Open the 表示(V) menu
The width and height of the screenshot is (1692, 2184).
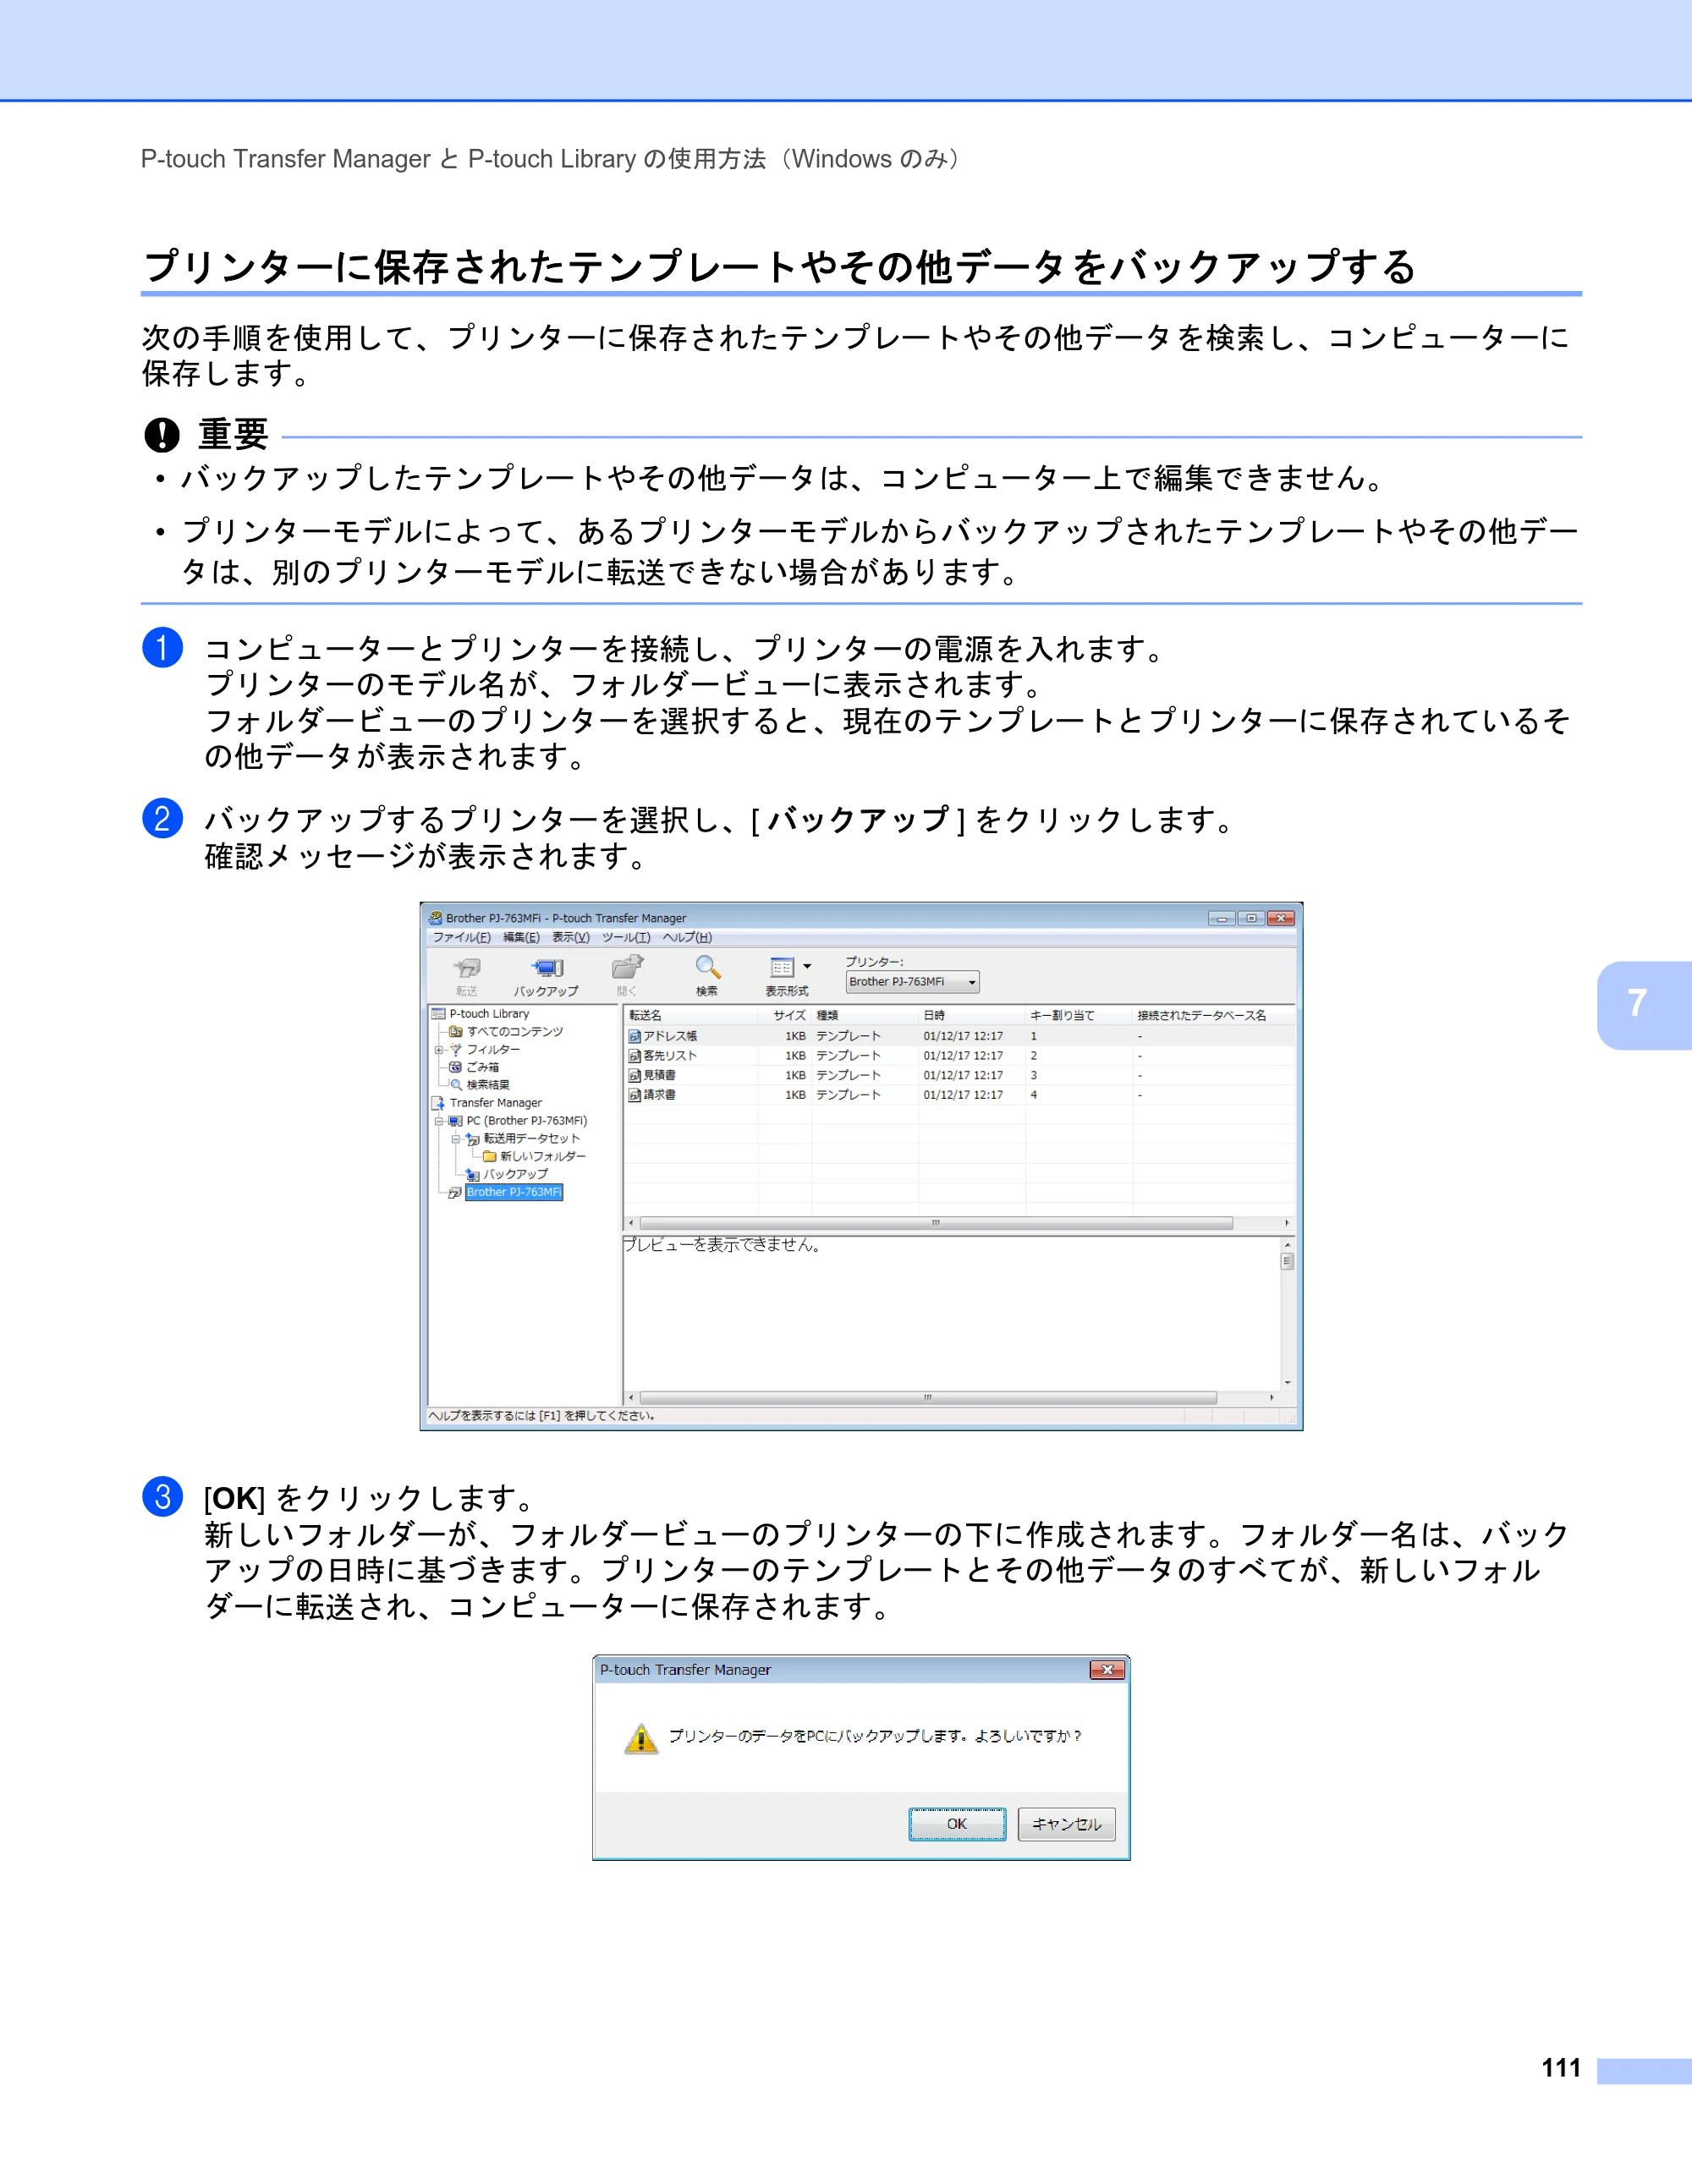pos(570,937)
